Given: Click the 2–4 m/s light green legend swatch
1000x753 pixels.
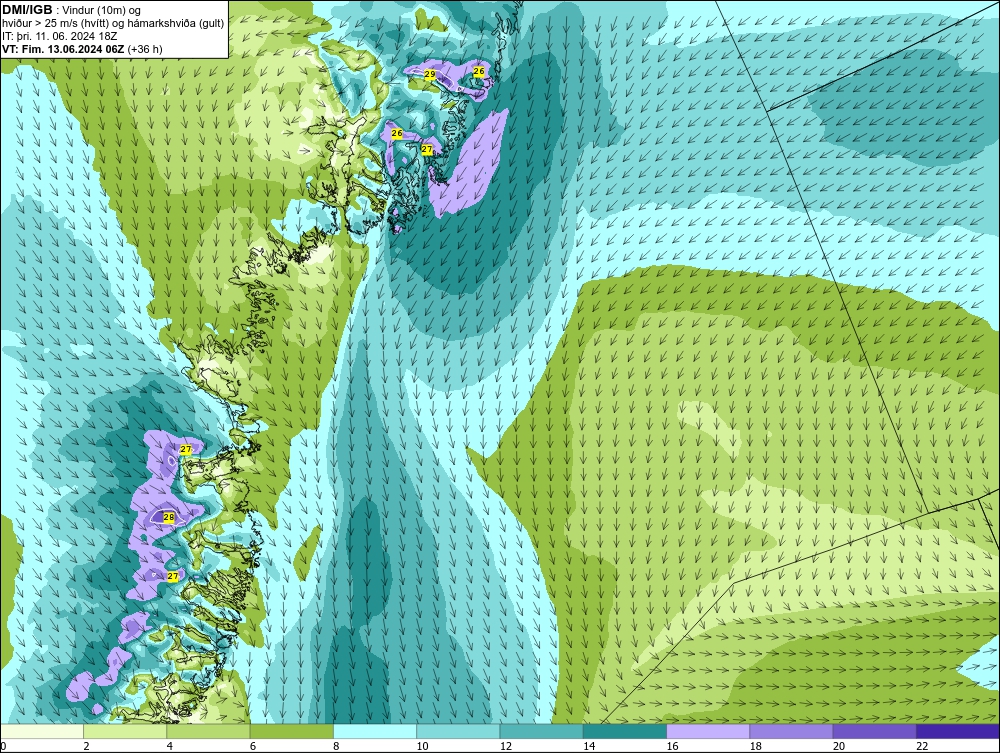Looking at the screenshot, I should [125, 731].
